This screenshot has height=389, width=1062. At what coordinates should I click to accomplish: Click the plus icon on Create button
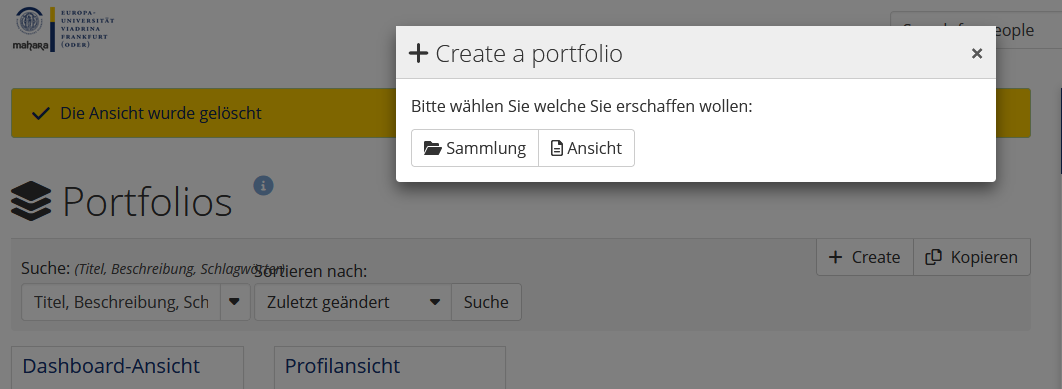pos(836,257)
